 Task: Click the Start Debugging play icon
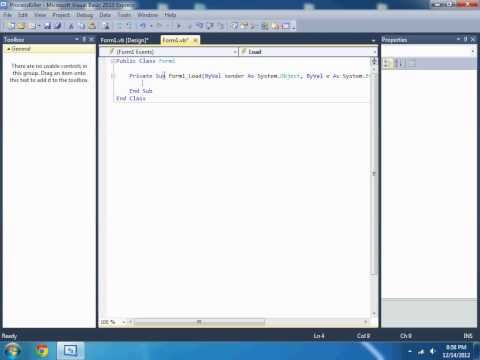pos(179,26)
